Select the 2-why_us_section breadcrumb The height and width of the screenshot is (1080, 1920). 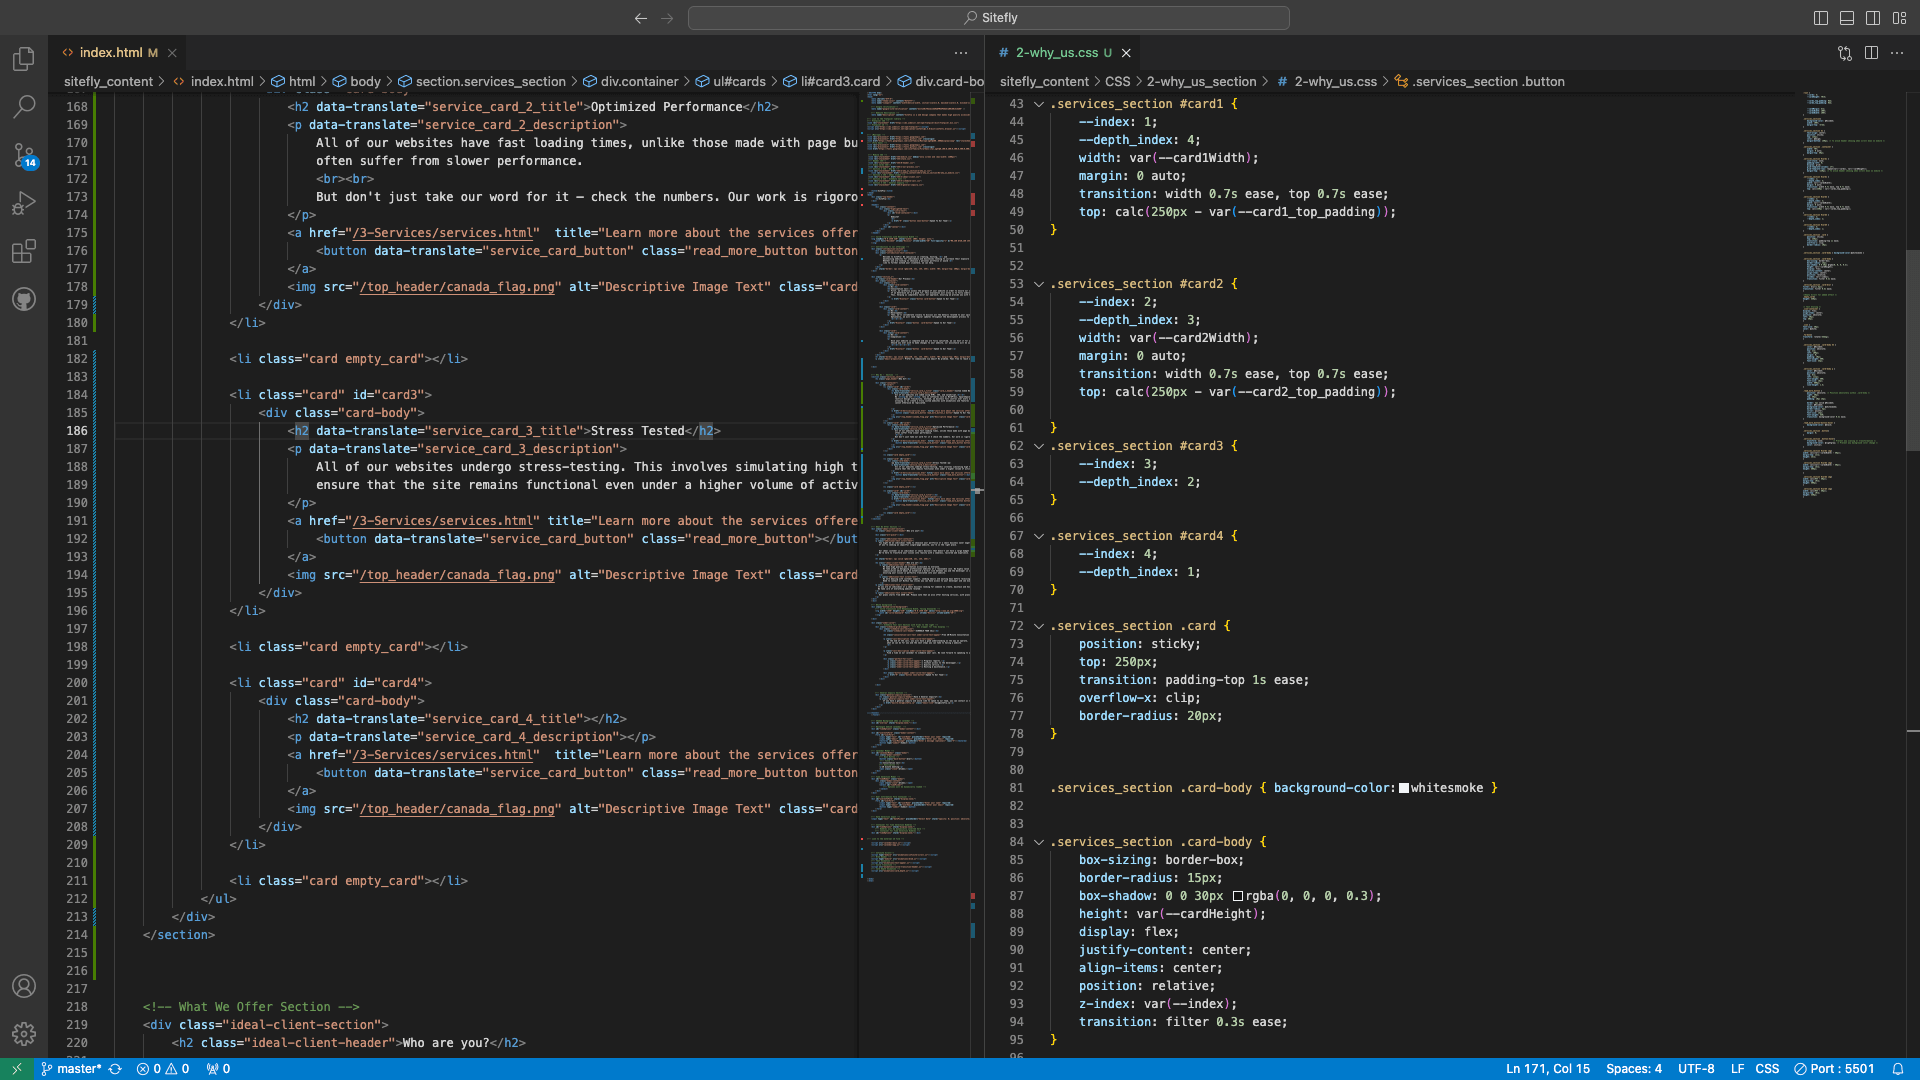[1201, 82]
